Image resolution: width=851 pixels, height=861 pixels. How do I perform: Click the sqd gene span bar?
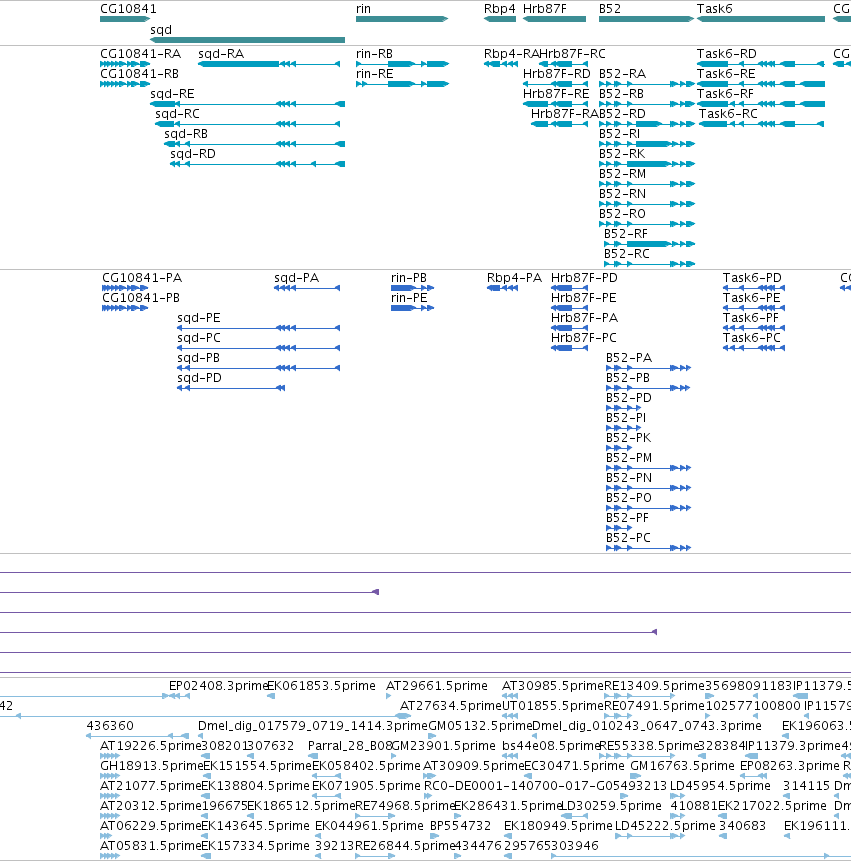247,40
